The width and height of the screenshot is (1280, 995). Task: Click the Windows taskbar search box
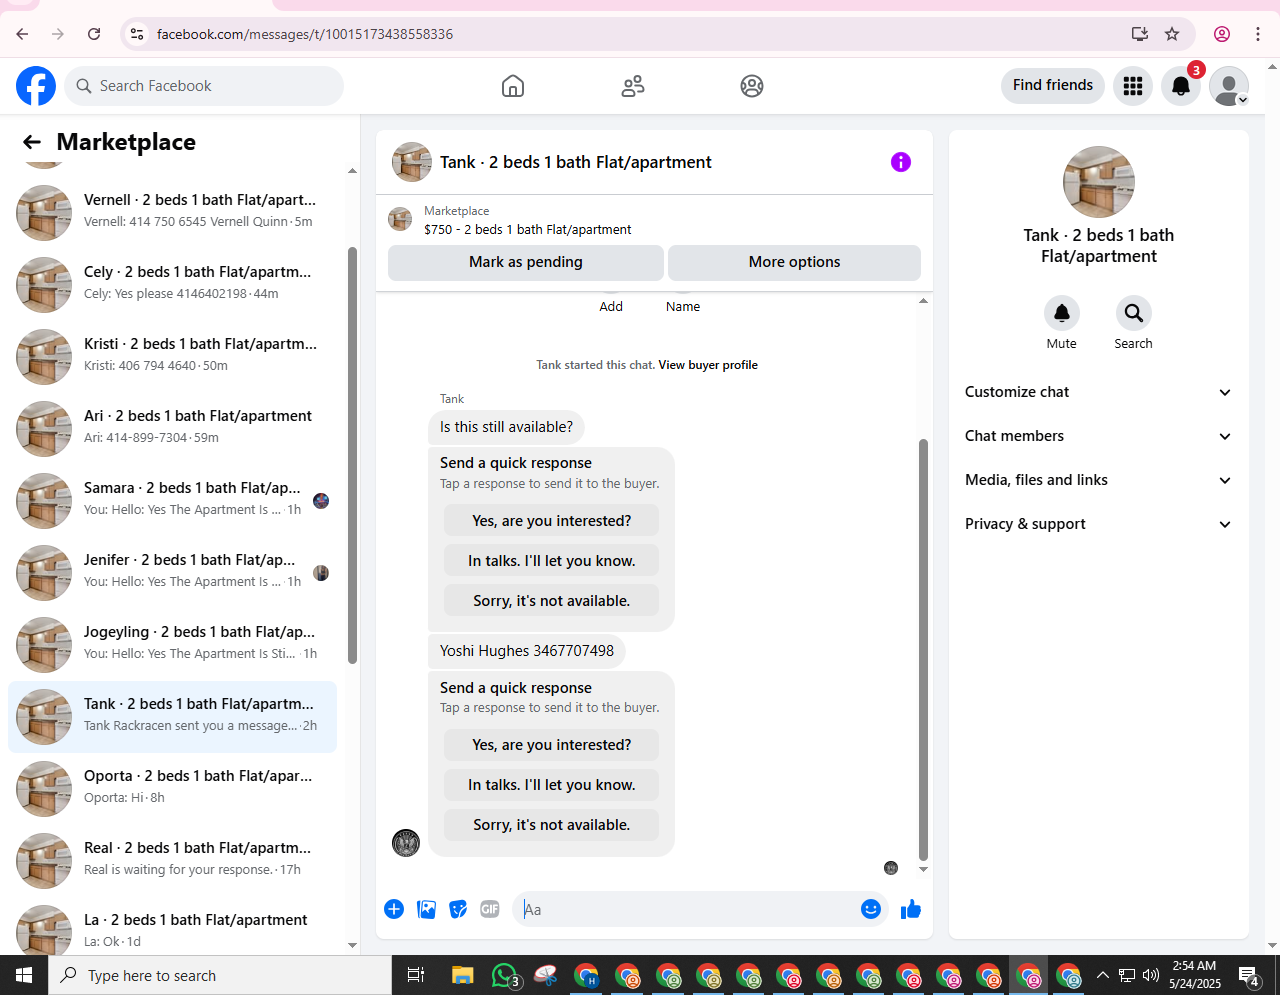pos(220,975)
